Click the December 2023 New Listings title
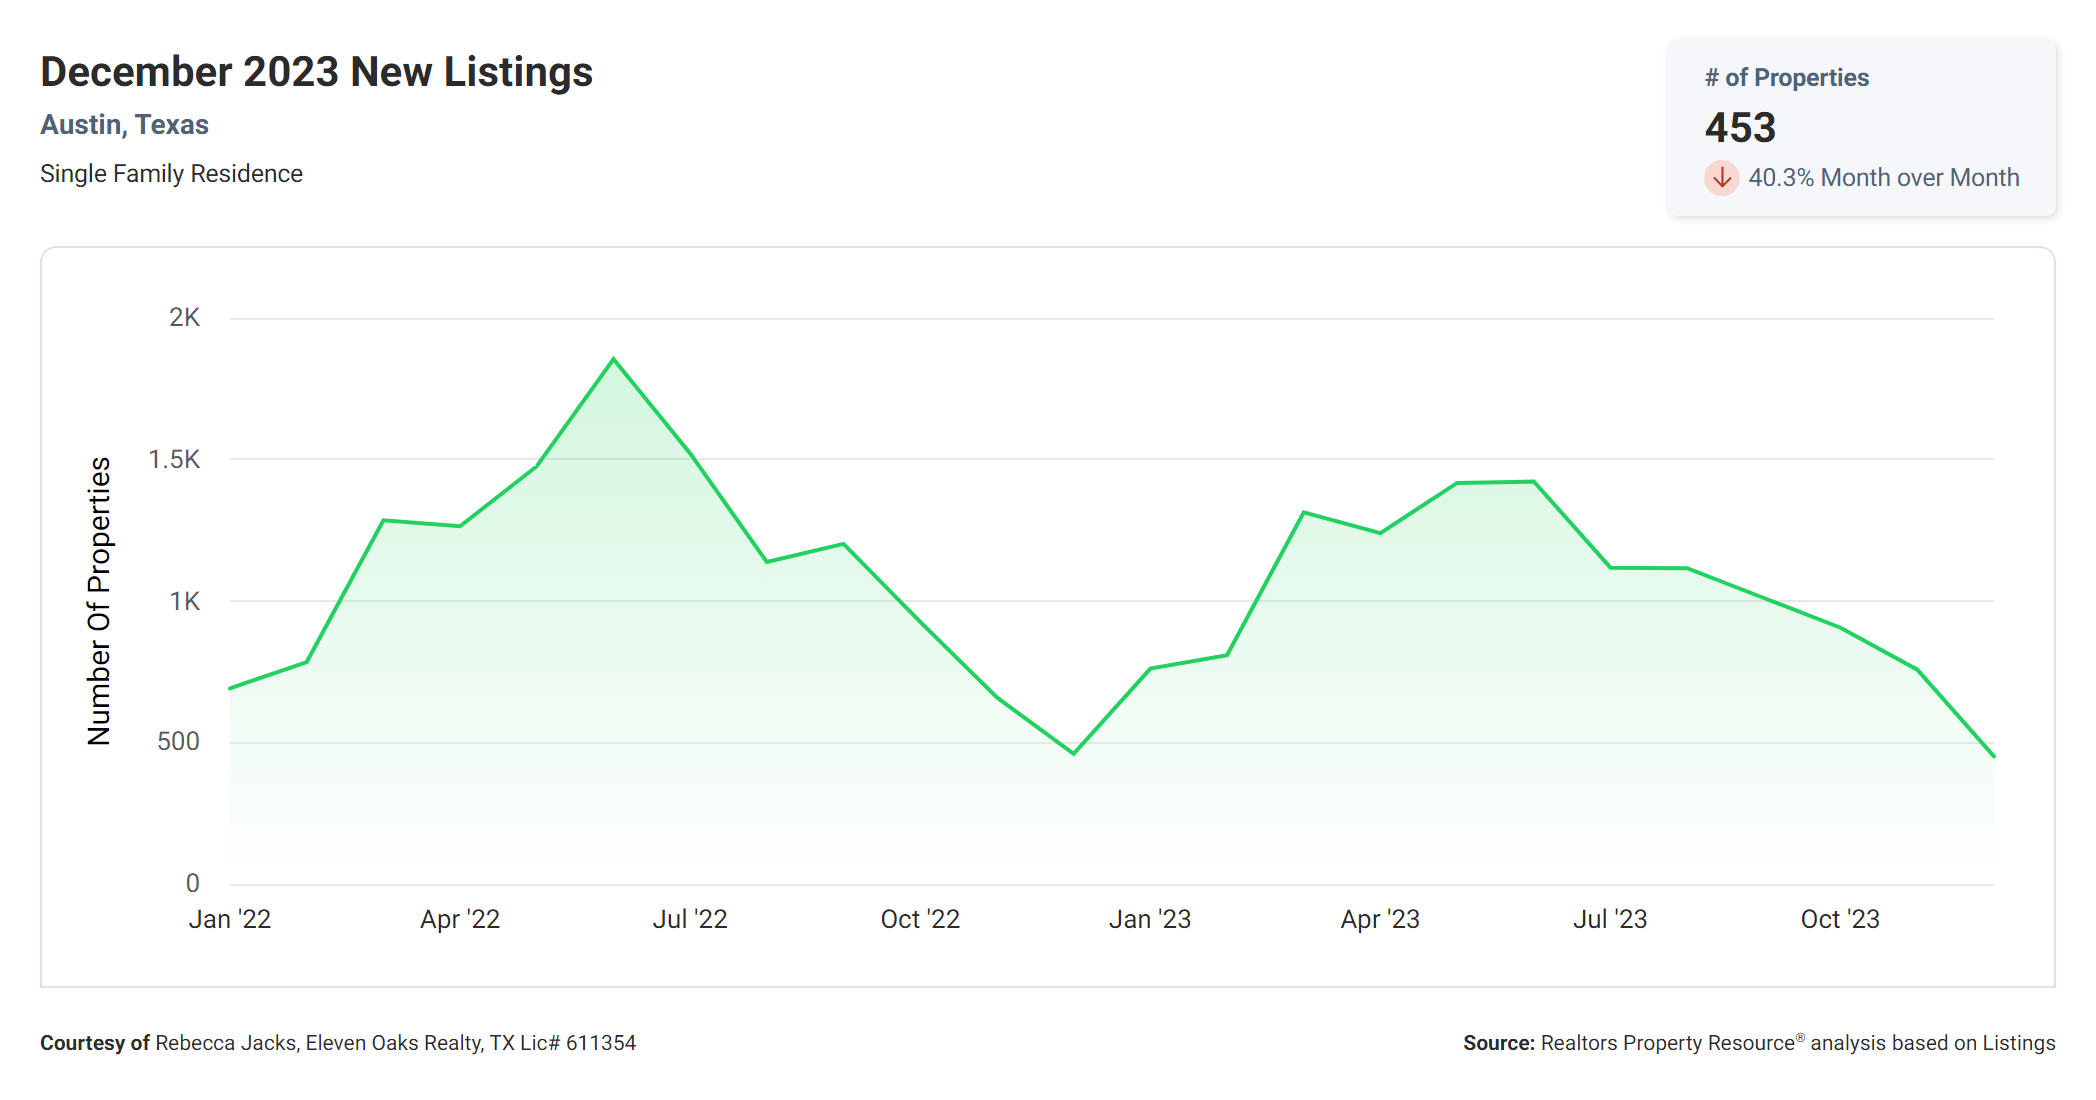This screenshot has height=1100, width=2096. (316, 72)
